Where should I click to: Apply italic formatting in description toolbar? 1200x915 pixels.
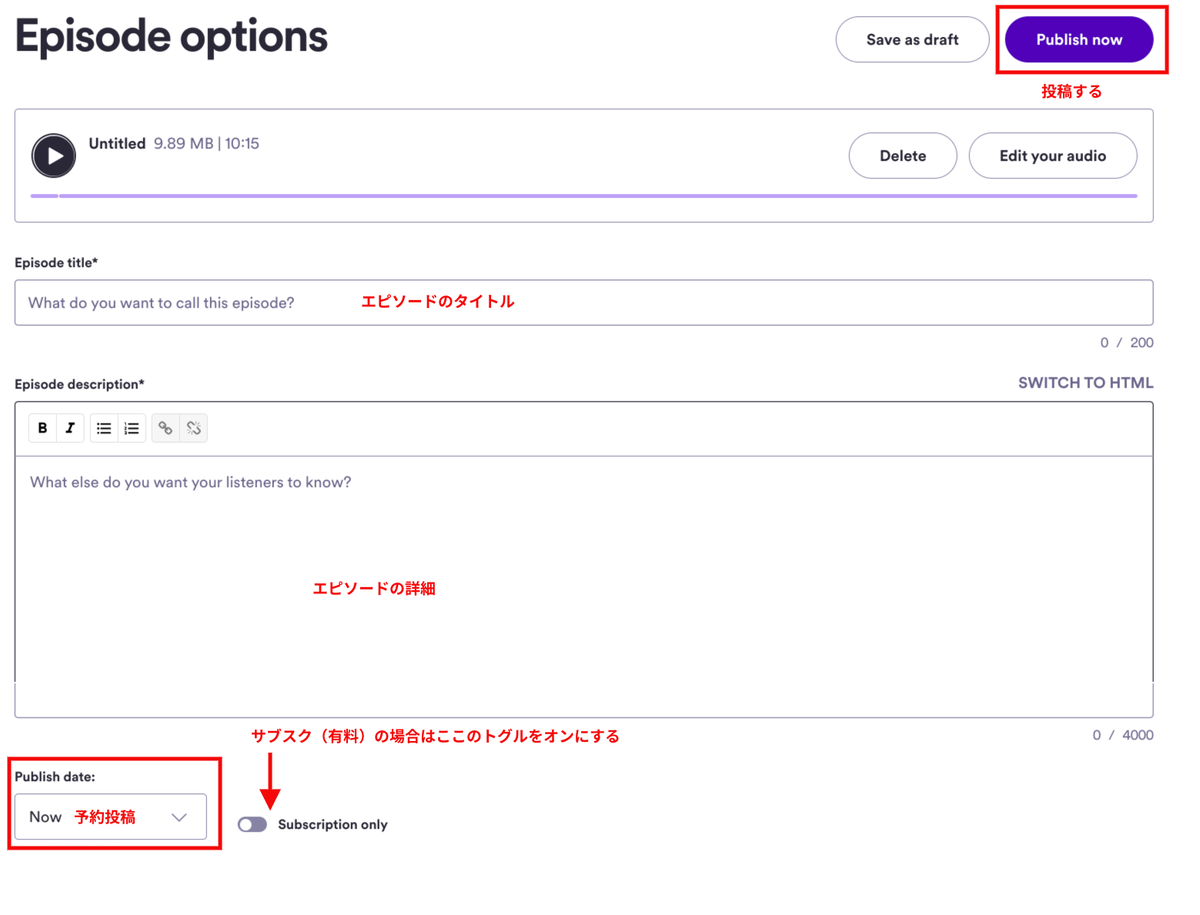(x=70, y=428)
